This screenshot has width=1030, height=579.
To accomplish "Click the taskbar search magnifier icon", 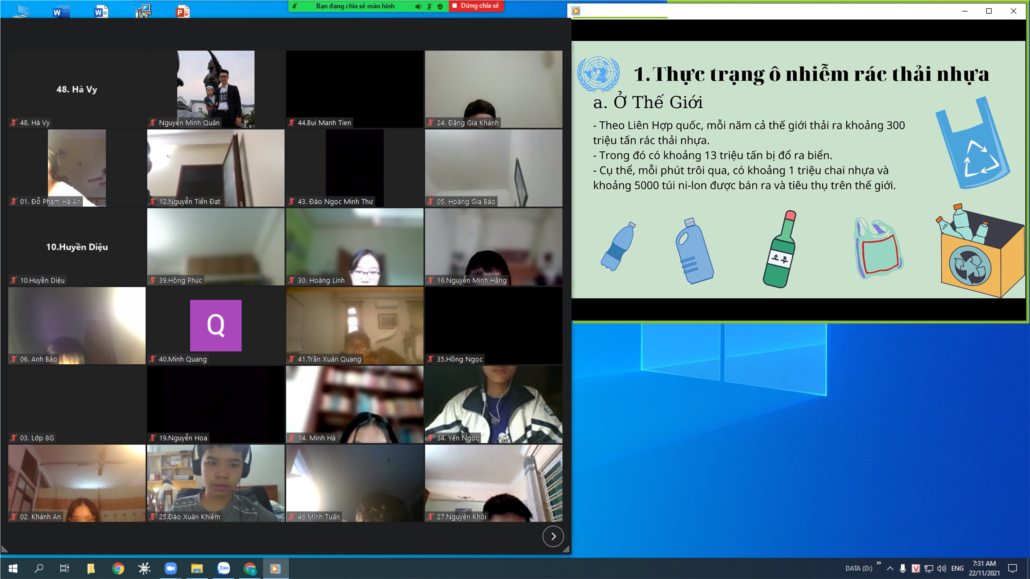I will tap(39, 568).
